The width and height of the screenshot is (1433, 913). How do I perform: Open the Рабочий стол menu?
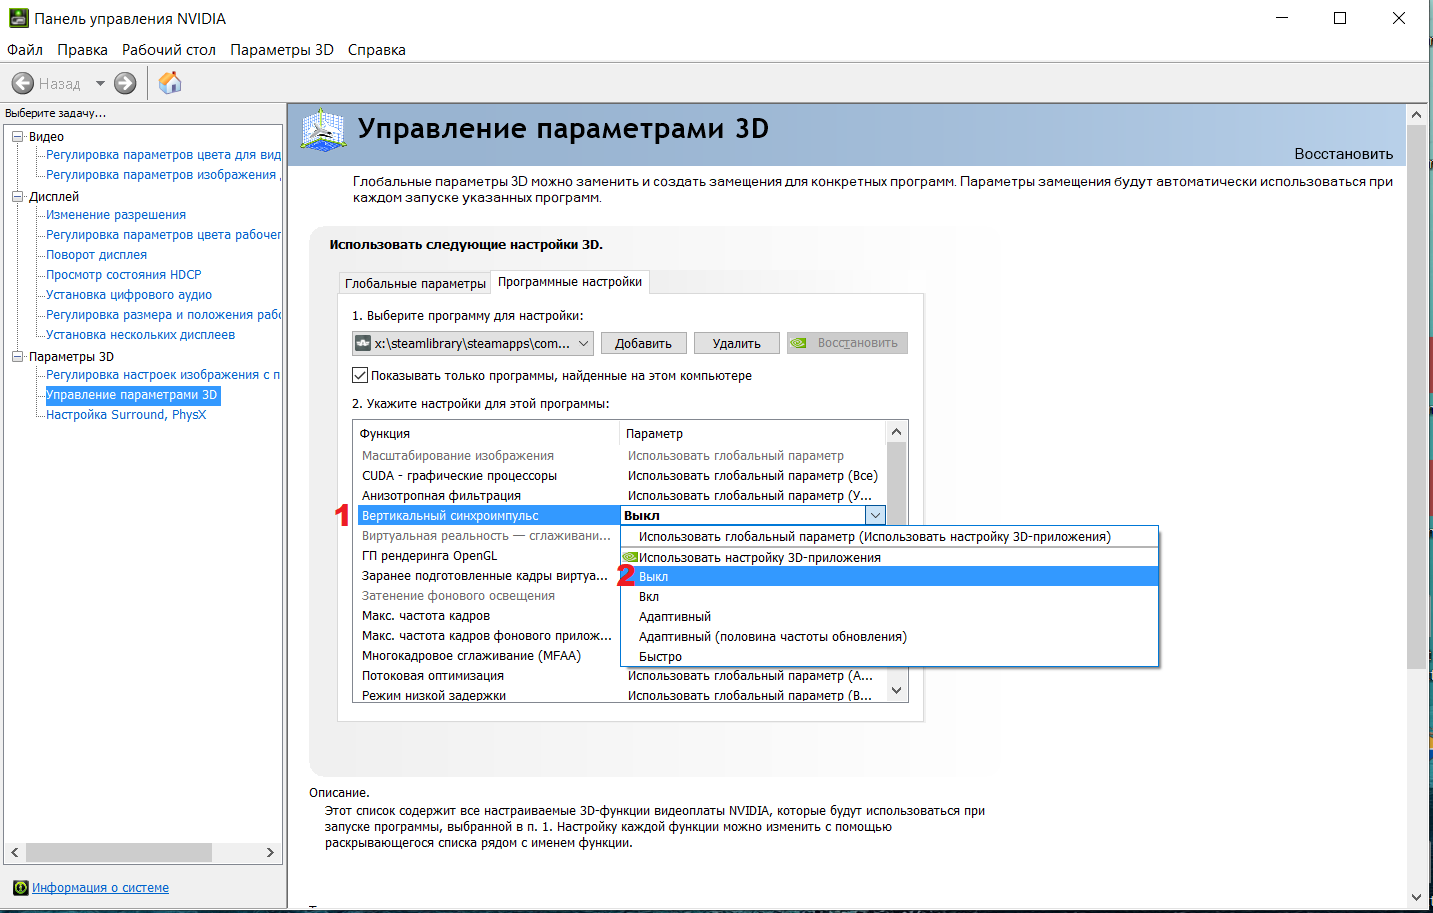pos(169,50)
